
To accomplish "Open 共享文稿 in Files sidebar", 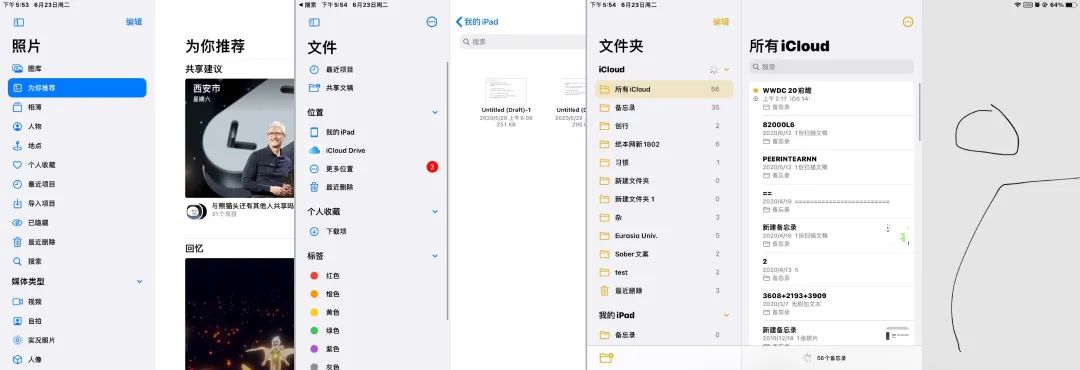I will [372, 88].
